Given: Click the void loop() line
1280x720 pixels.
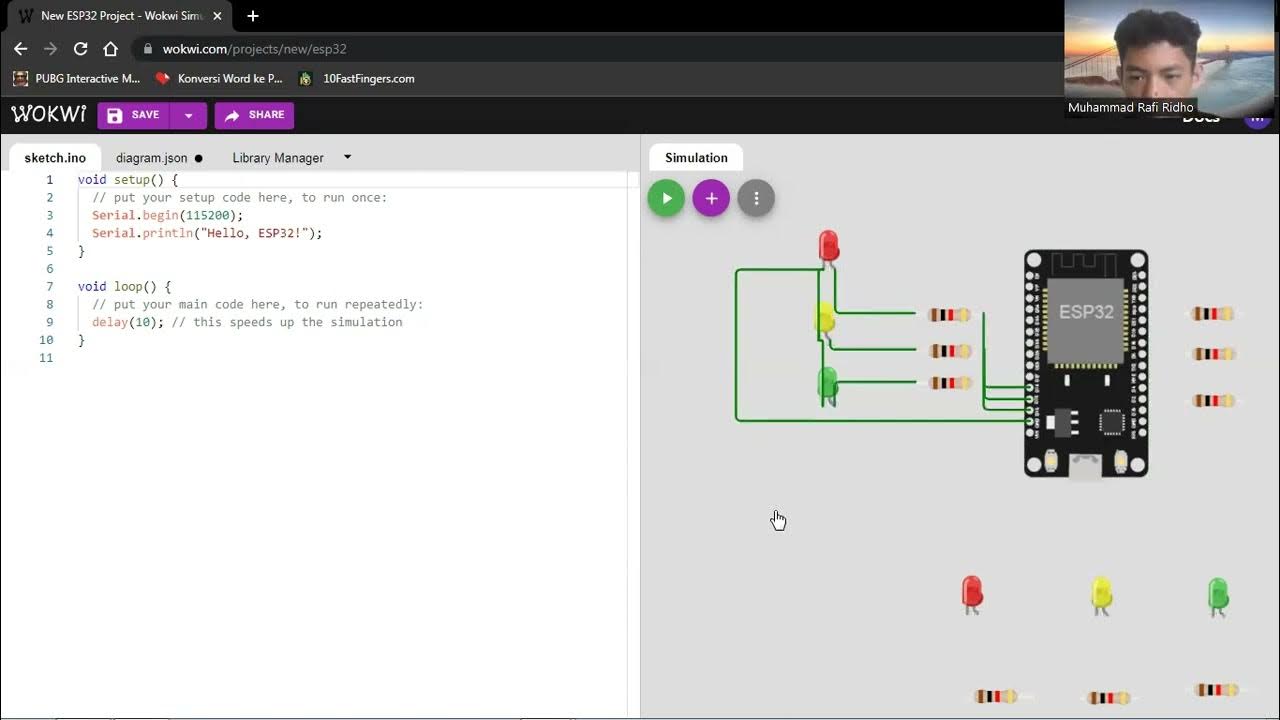Looking at the screenshot, I should click(127, 286).
